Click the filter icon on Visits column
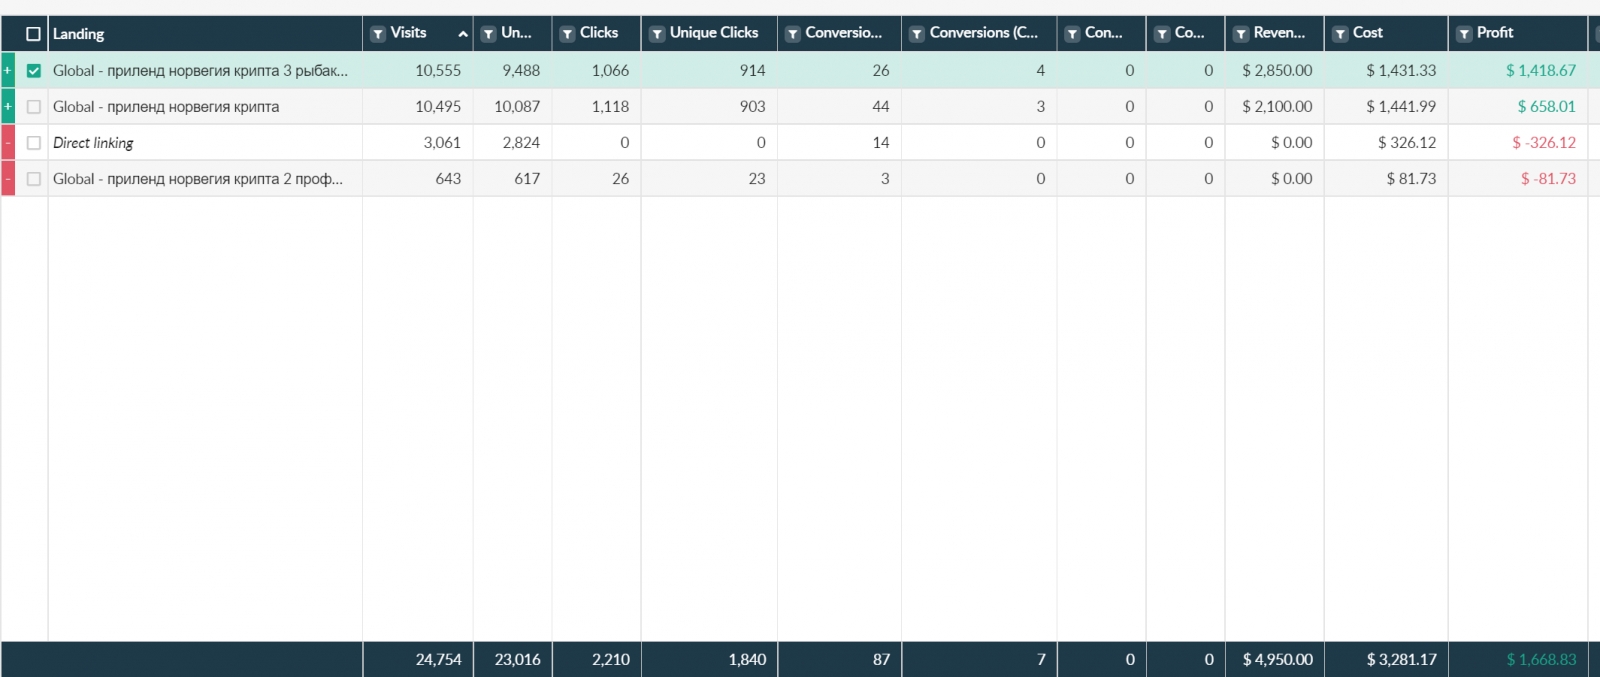 point(378,34)
